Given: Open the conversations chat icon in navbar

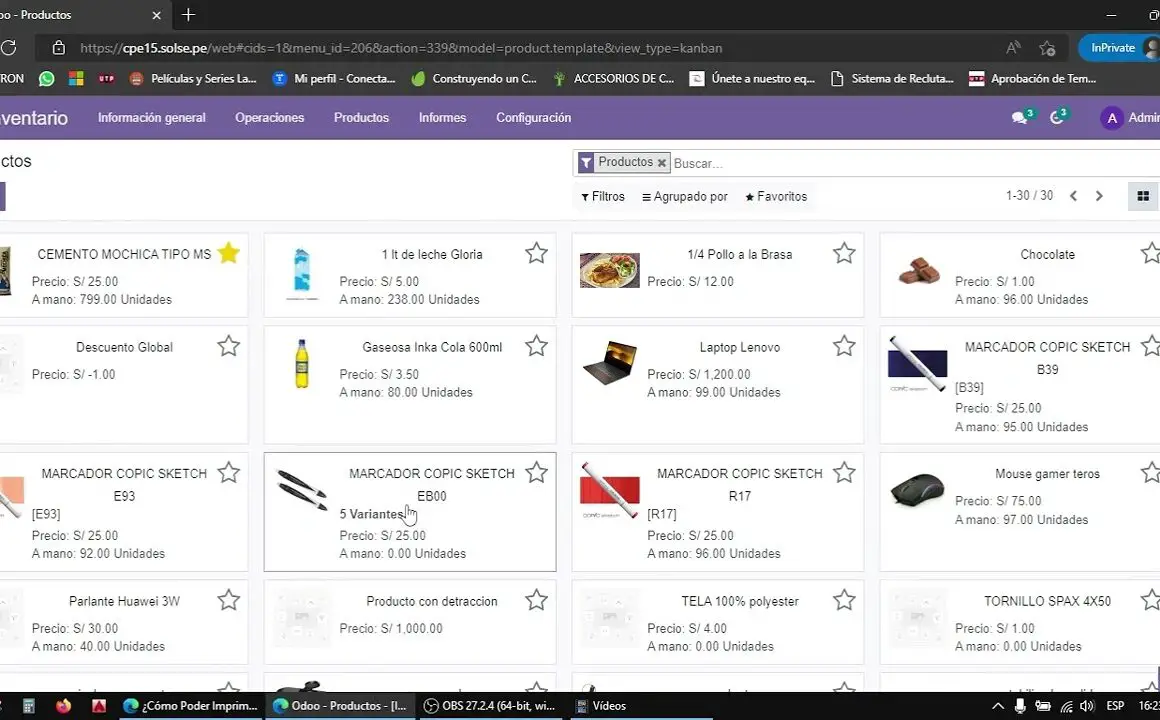Looking at the screenshot, I should tap(1019, 118).
